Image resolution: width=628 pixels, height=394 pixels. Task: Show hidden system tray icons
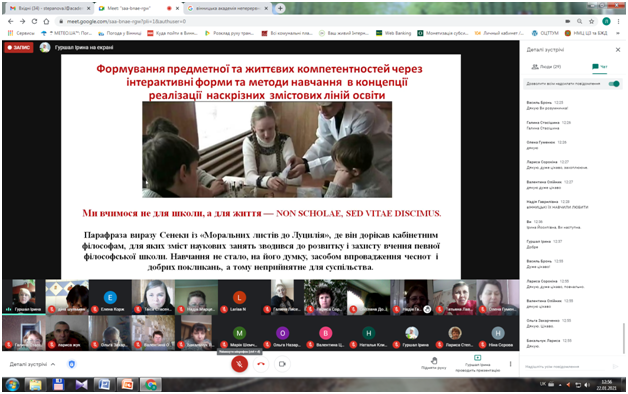[560, 385]
